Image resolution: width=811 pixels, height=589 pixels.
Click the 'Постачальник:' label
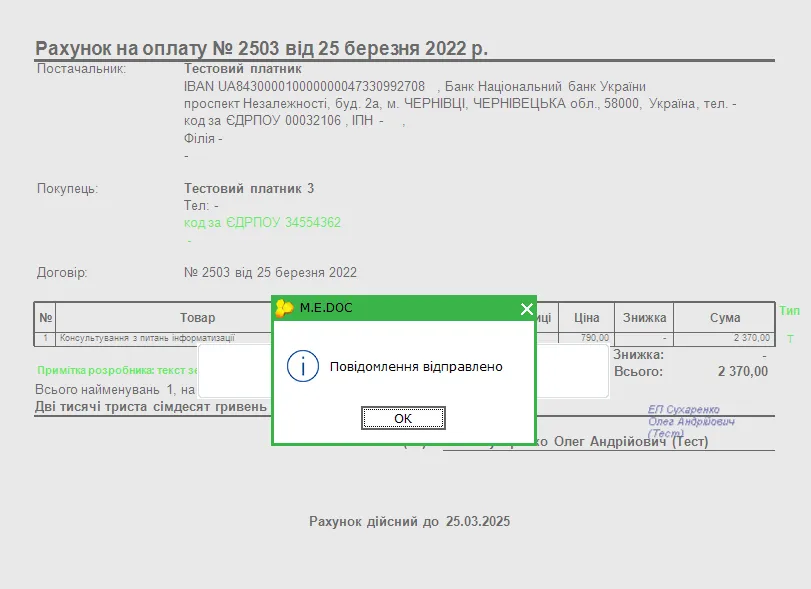tap(81, 68)
